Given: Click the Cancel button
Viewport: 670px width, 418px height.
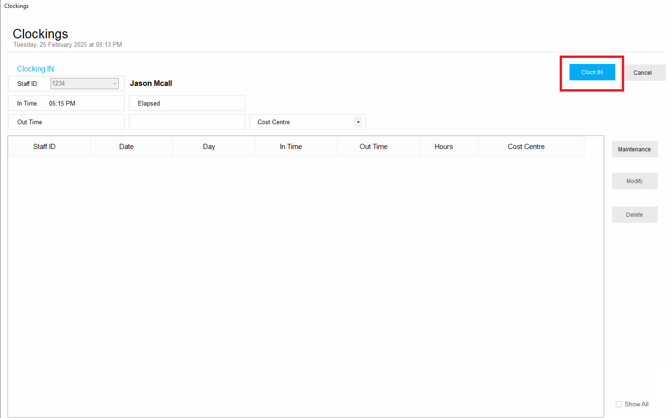Looking at the screenshot, I should (x=642, y=73).
